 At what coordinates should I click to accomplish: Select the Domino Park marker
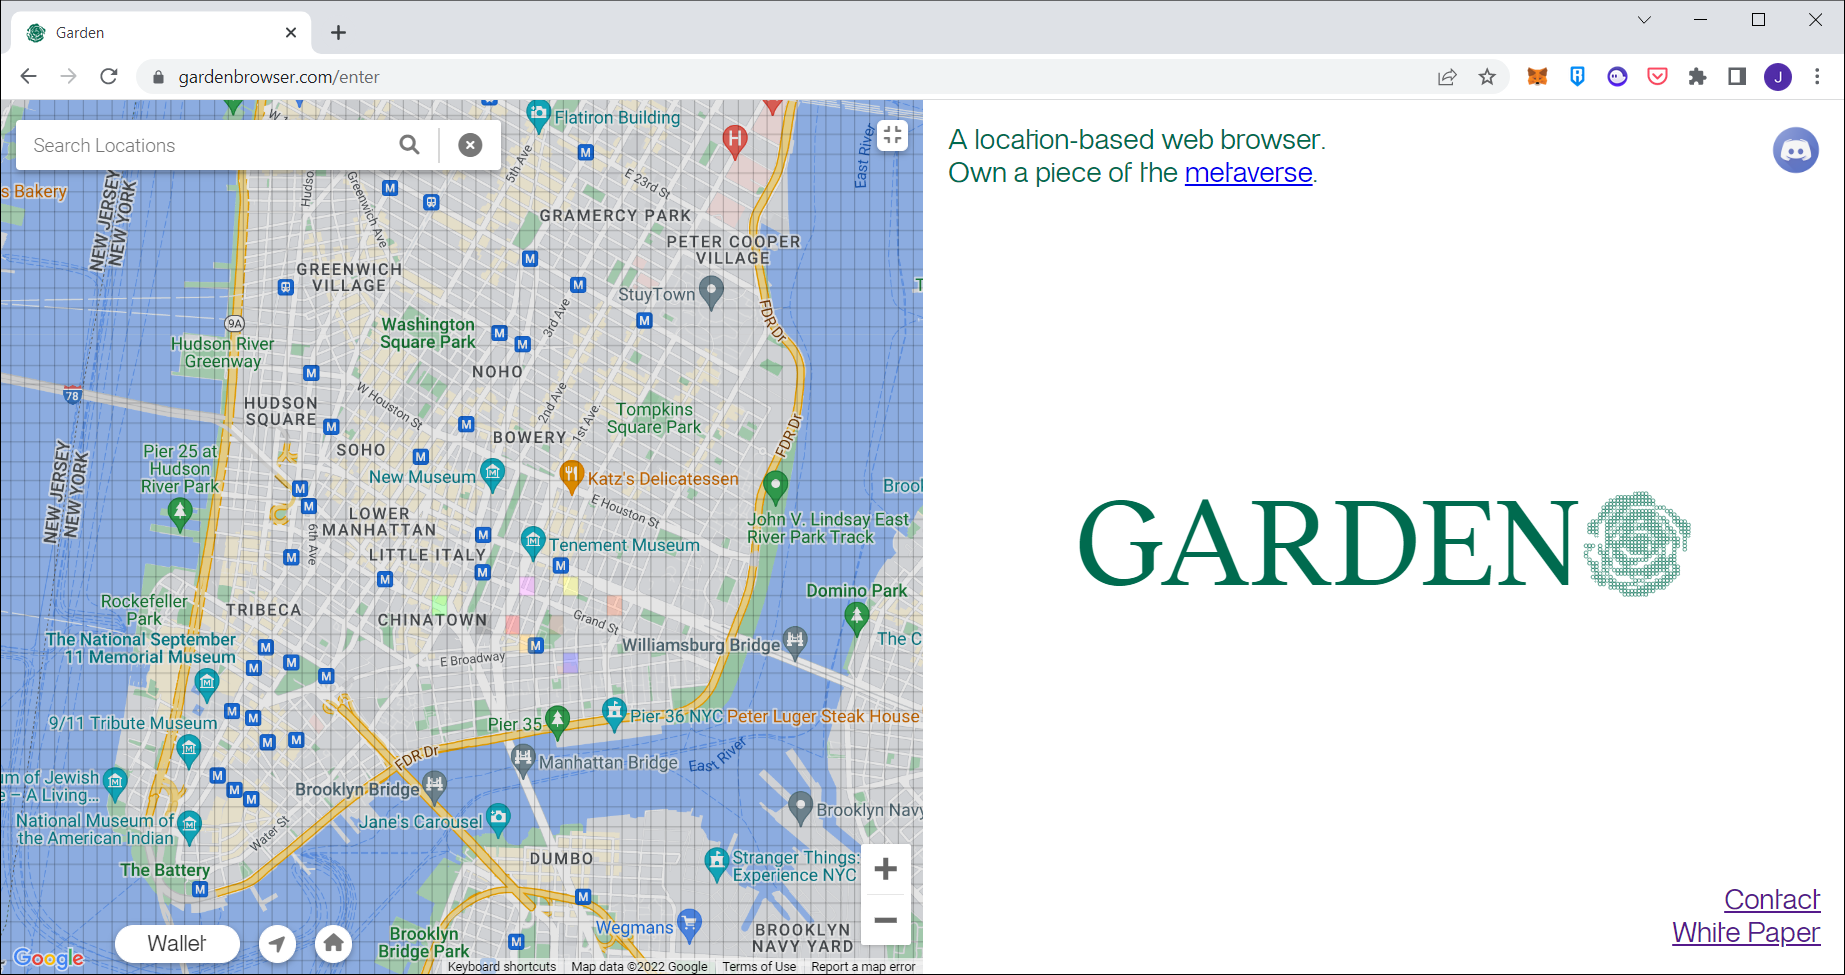[856, 618]
